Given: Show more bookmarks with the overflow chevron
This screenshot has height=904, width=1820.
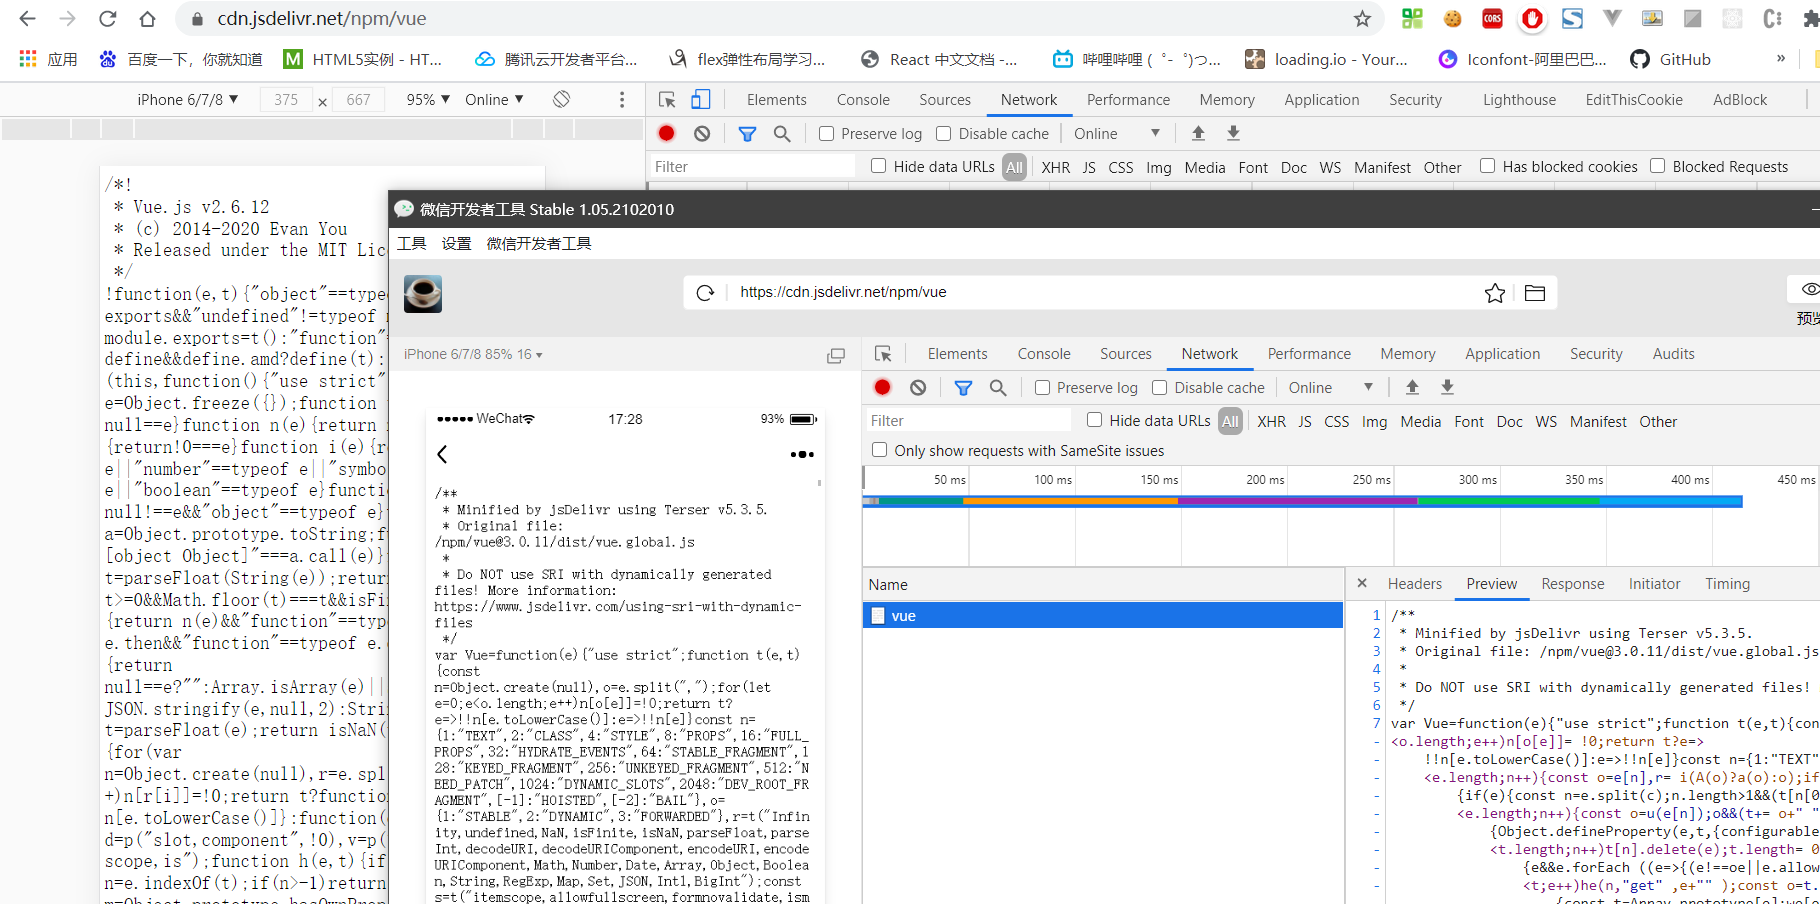Looking at the screenshot, I should click(1780, 59).
